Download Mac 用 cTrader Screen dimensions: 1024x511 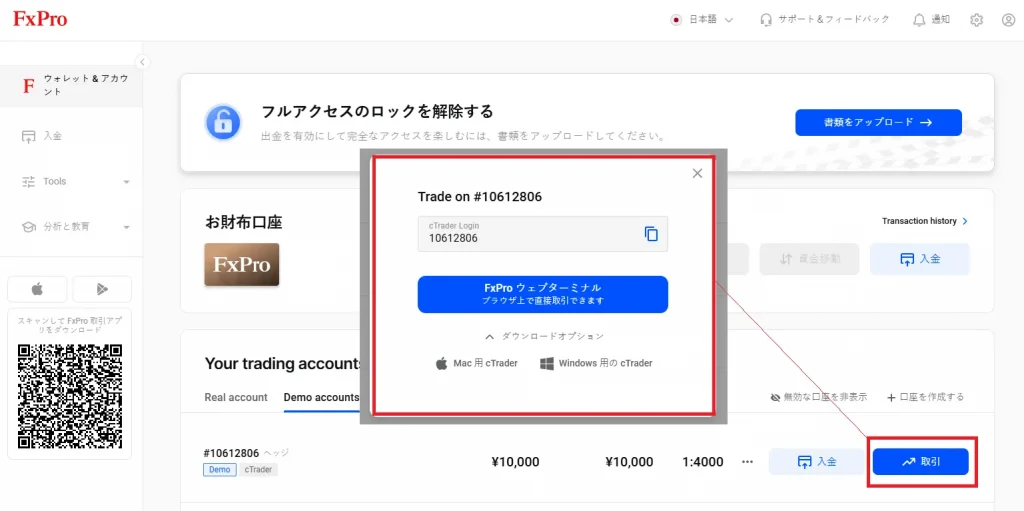pos(477,363)
